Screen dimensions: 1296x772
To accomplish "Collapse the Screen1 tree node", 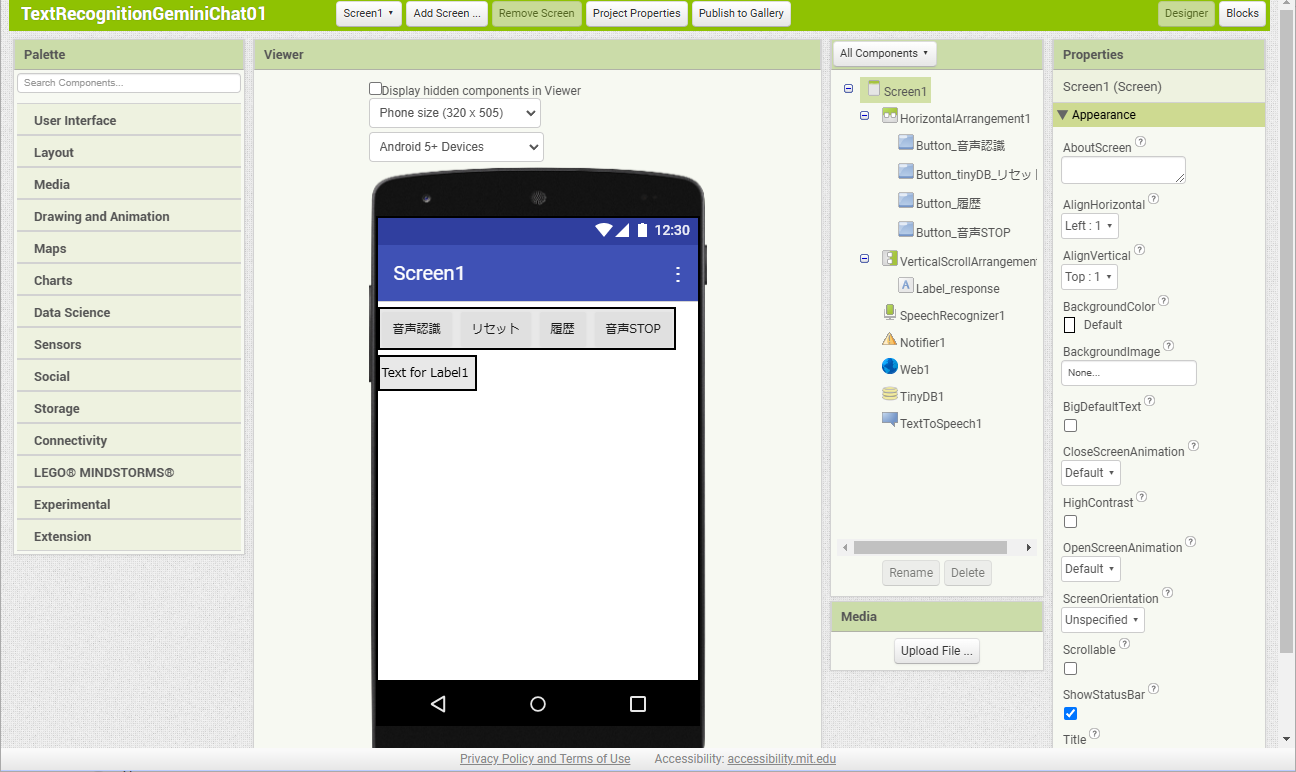I will [x=849, y=89].
